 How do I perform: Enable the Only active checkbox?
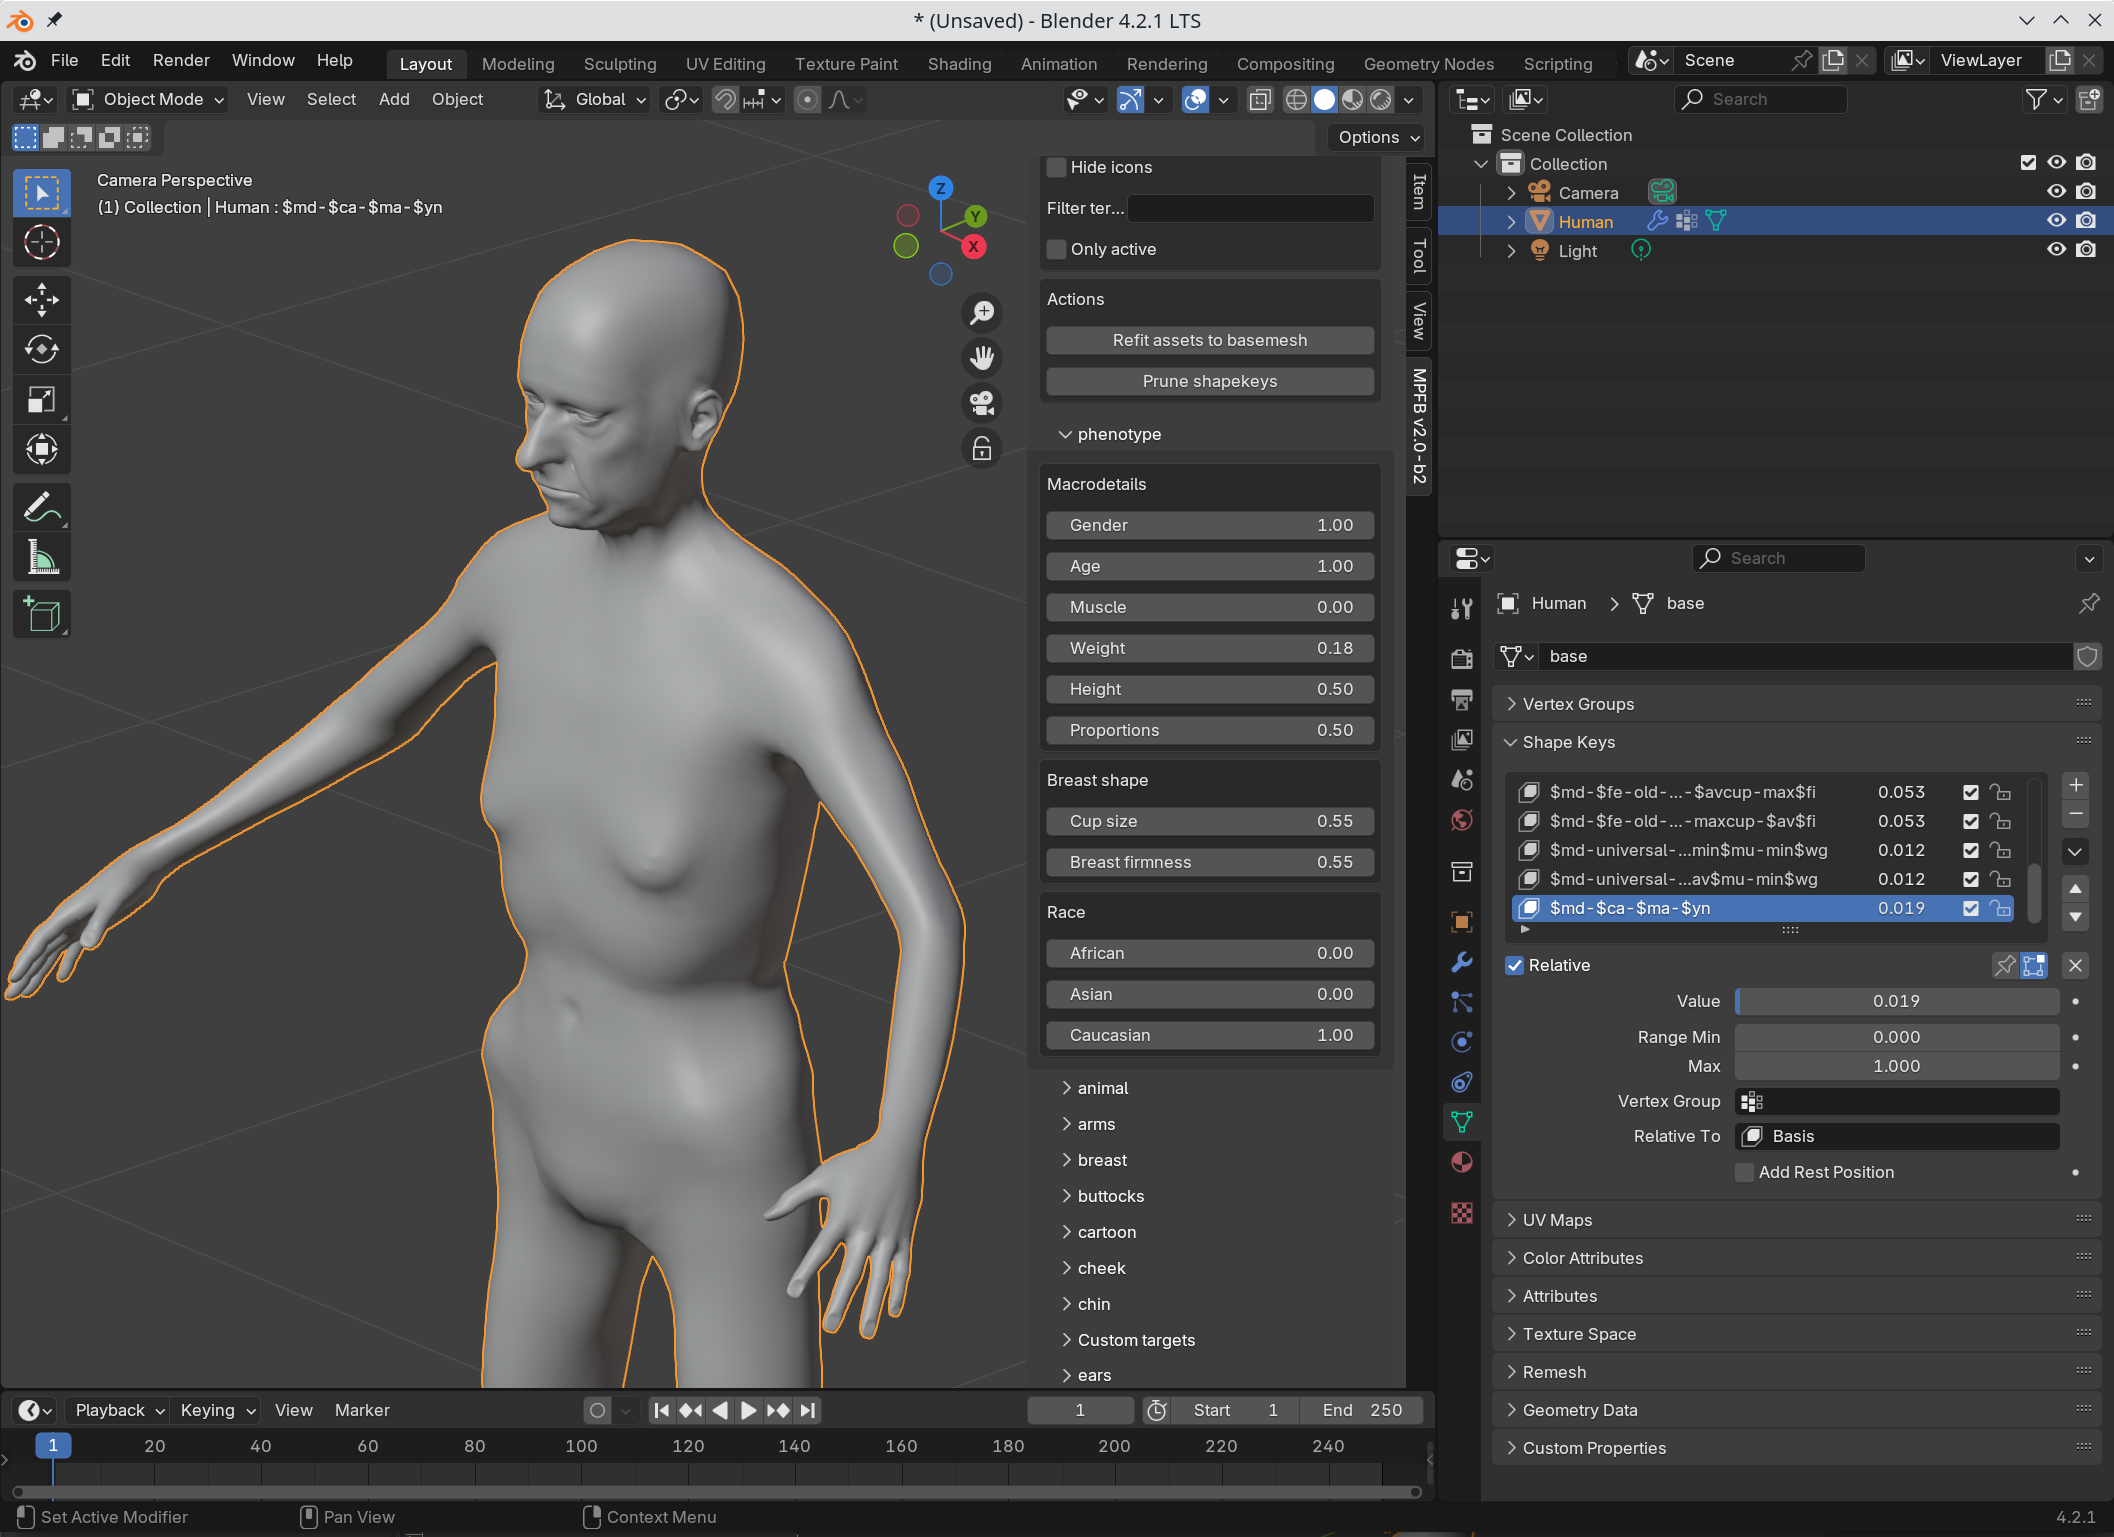click(x=1056, y=249)
